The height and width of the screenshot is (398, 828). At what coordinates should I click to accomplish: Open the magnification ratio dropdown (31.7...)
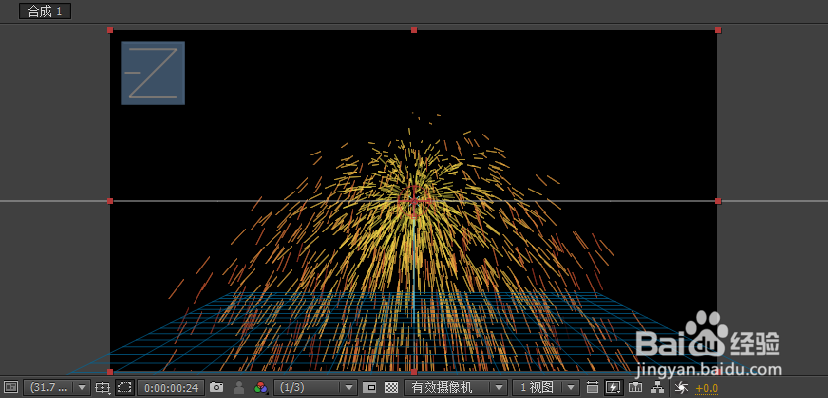point(57,387)
